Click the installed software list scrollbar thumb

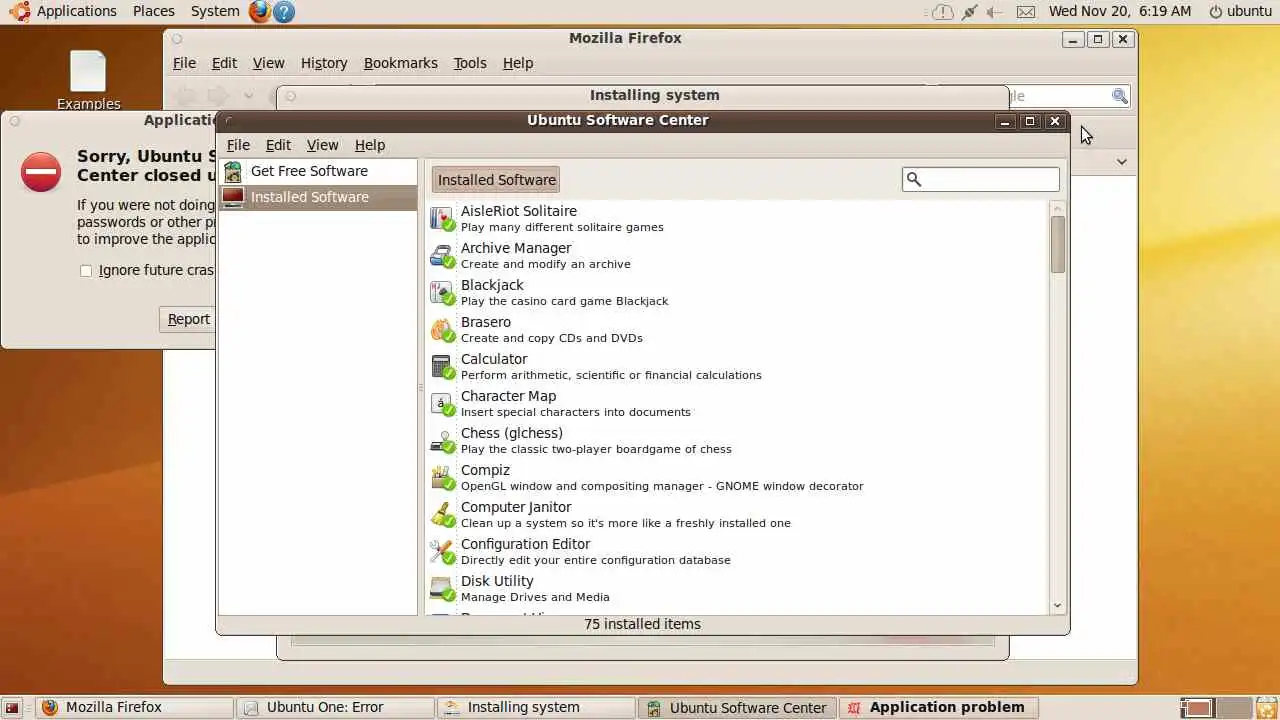(x=1058, y=244)
